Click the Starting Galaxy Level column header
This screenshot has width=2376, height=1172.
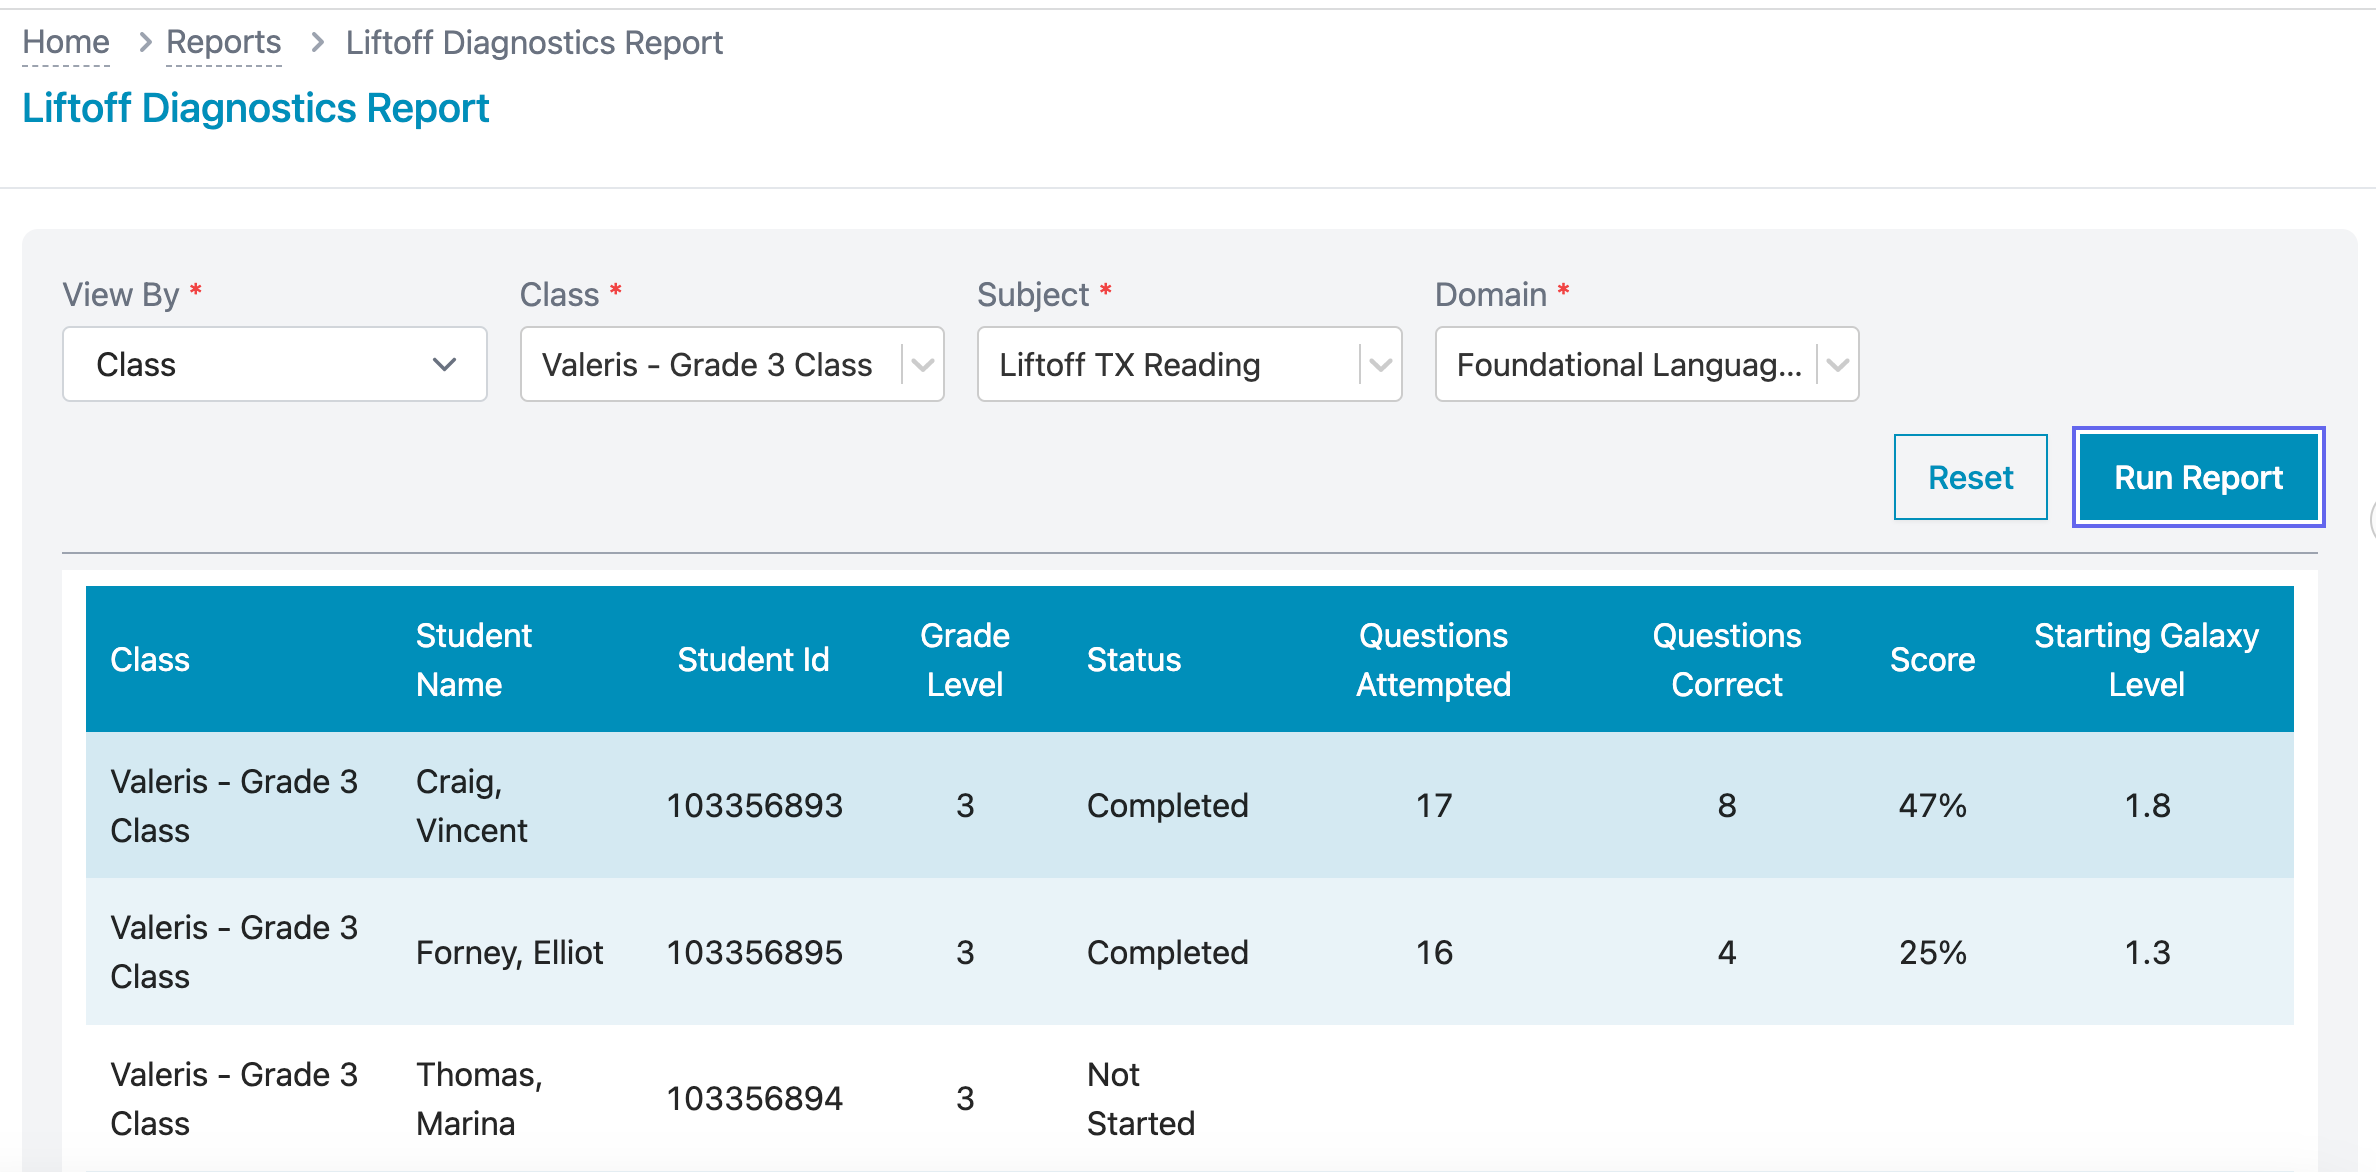tap(2146, 660)
